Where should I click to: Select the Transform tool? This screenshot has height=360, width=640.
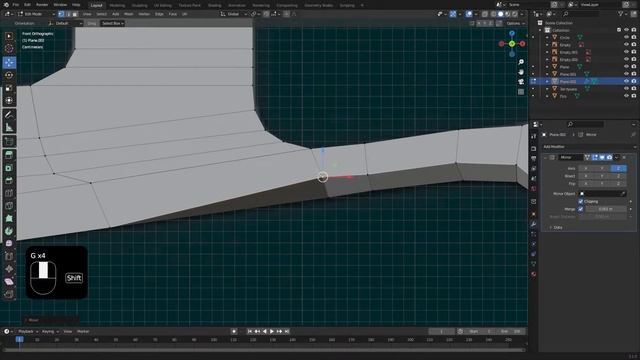[9, 100]
